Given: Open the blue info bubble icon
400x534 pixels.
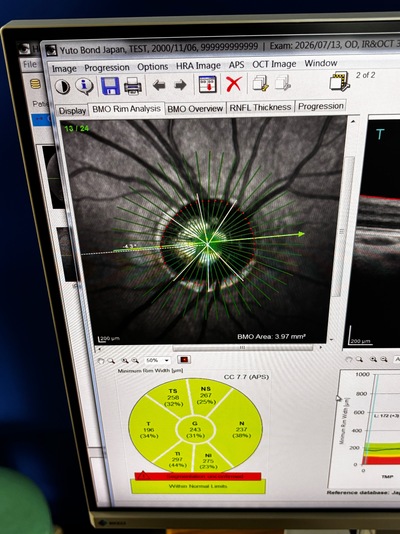Looking at the screenshot, I should tap(84, 86).
